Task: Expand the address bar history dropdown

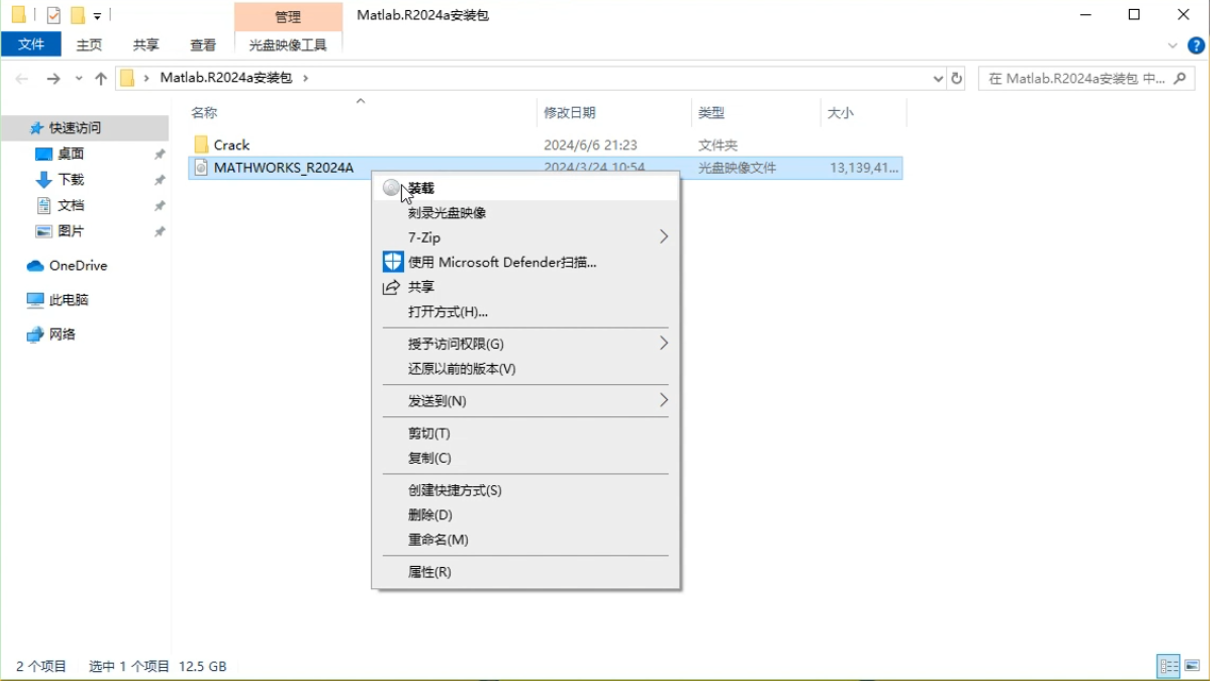Action: (938, 78)
